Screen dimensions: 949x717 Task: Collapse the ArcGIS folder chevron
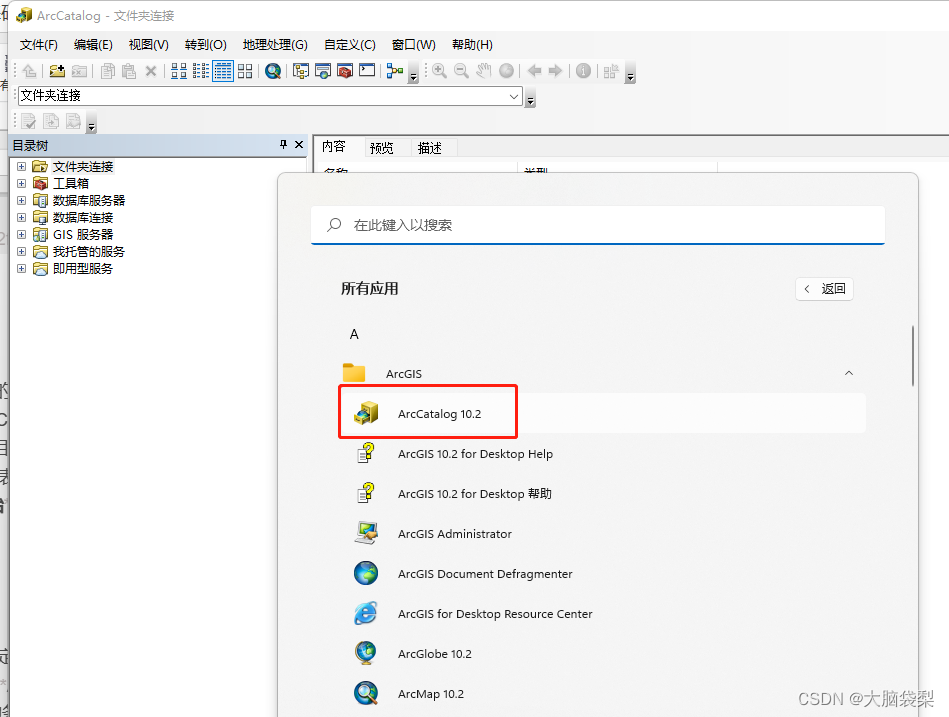tap(849, 373)
